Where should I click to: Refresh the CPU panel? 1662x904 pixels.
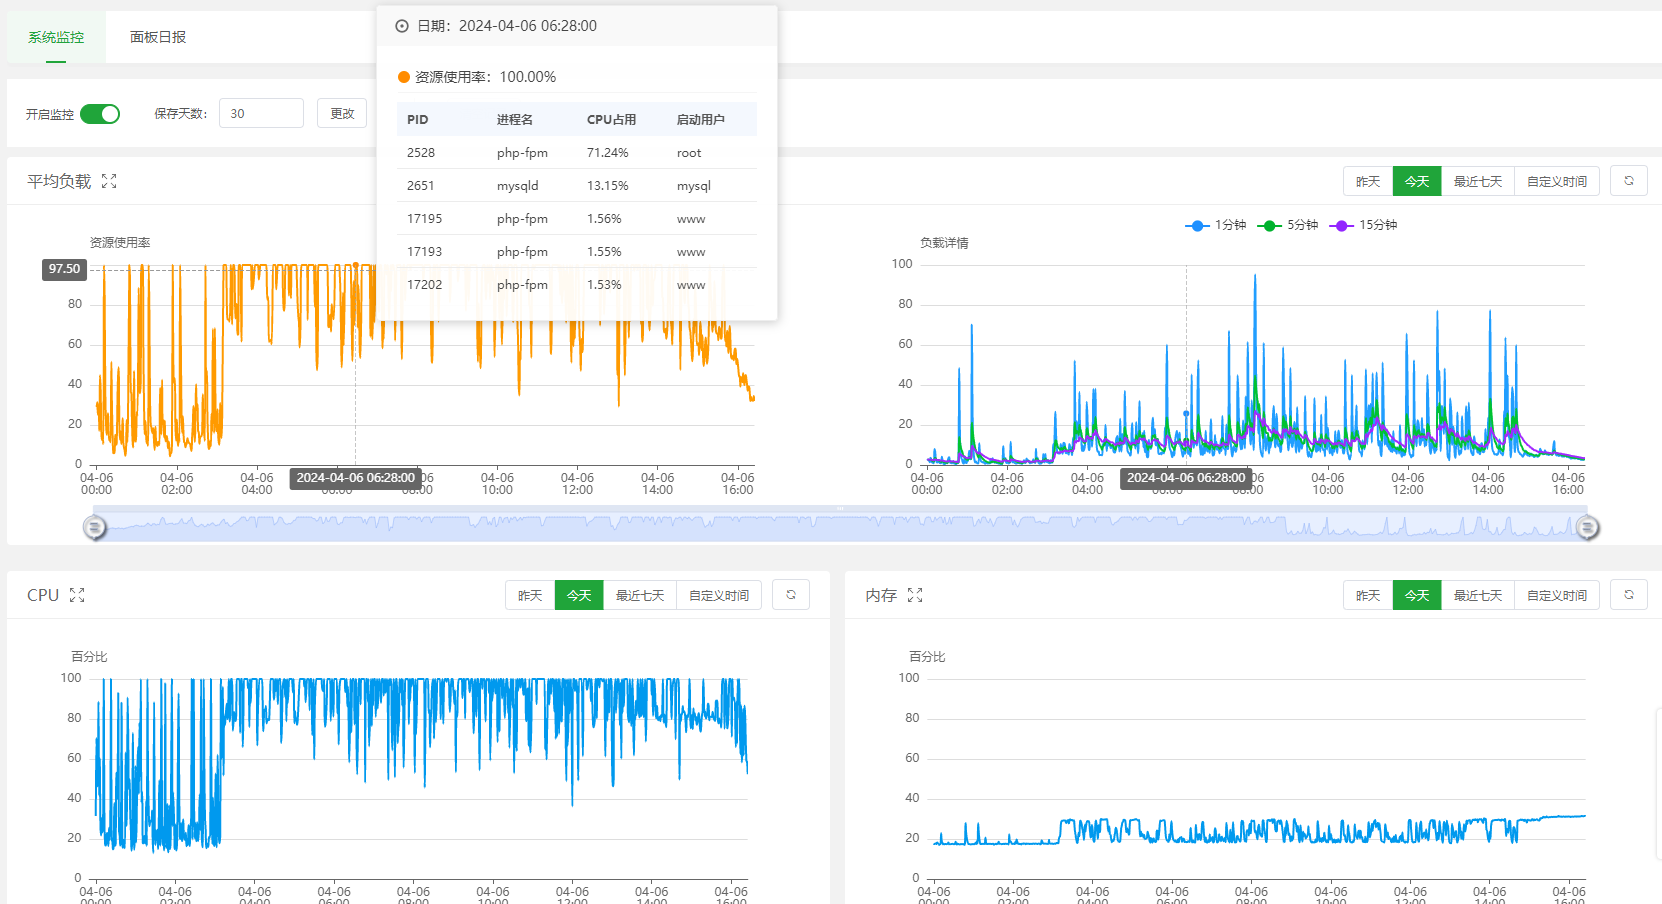point(791,595)
